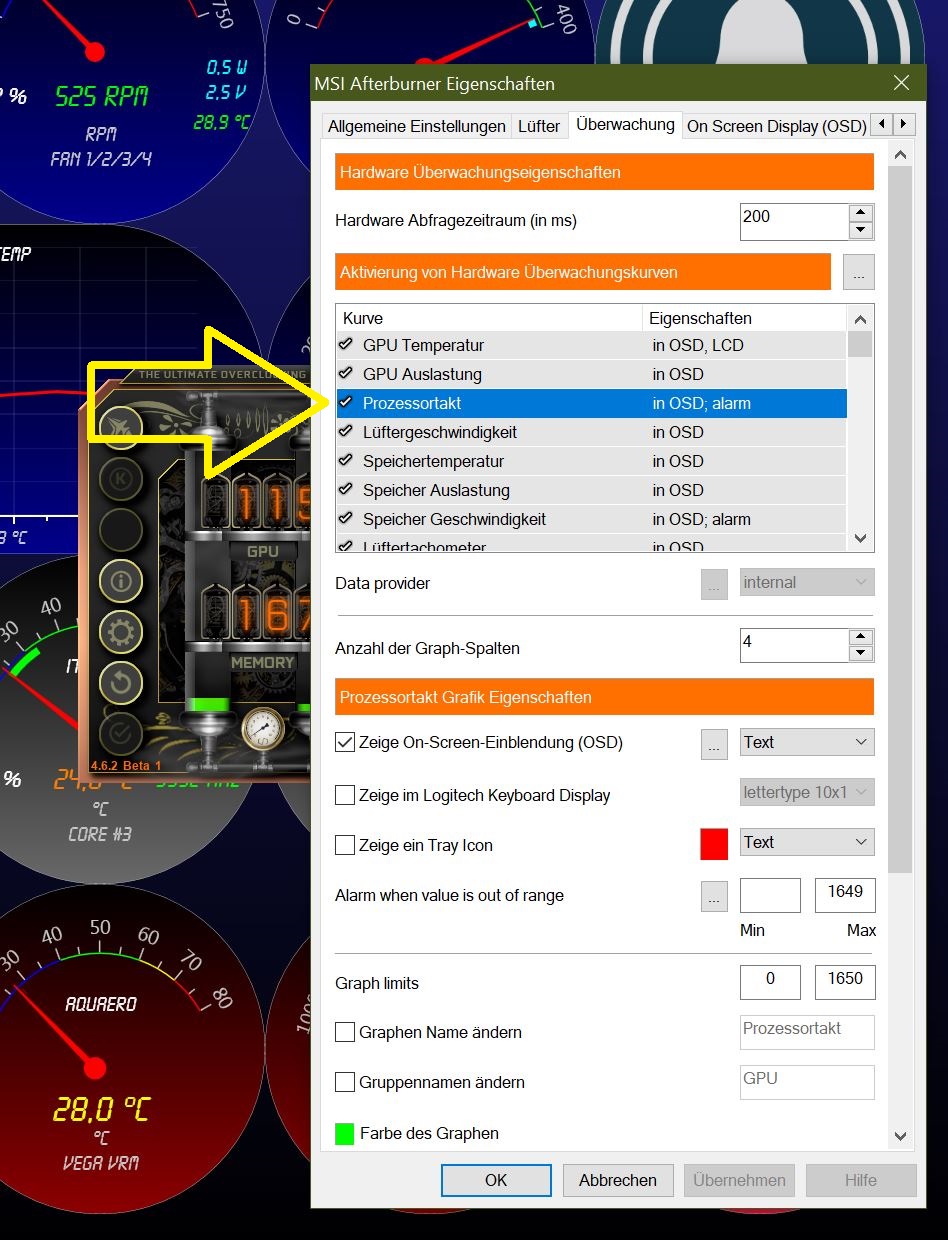Click the apply checkmark icon in Afterburner
The image size is (948, 1240).
click(x=121, y=734)
